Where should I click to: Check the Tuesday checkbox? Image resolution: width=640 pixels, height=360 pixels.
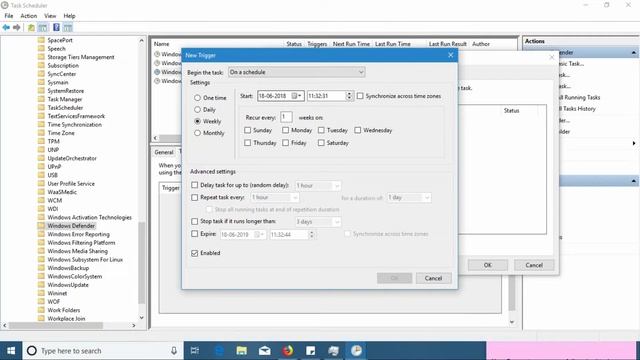(x=321, y=130)
